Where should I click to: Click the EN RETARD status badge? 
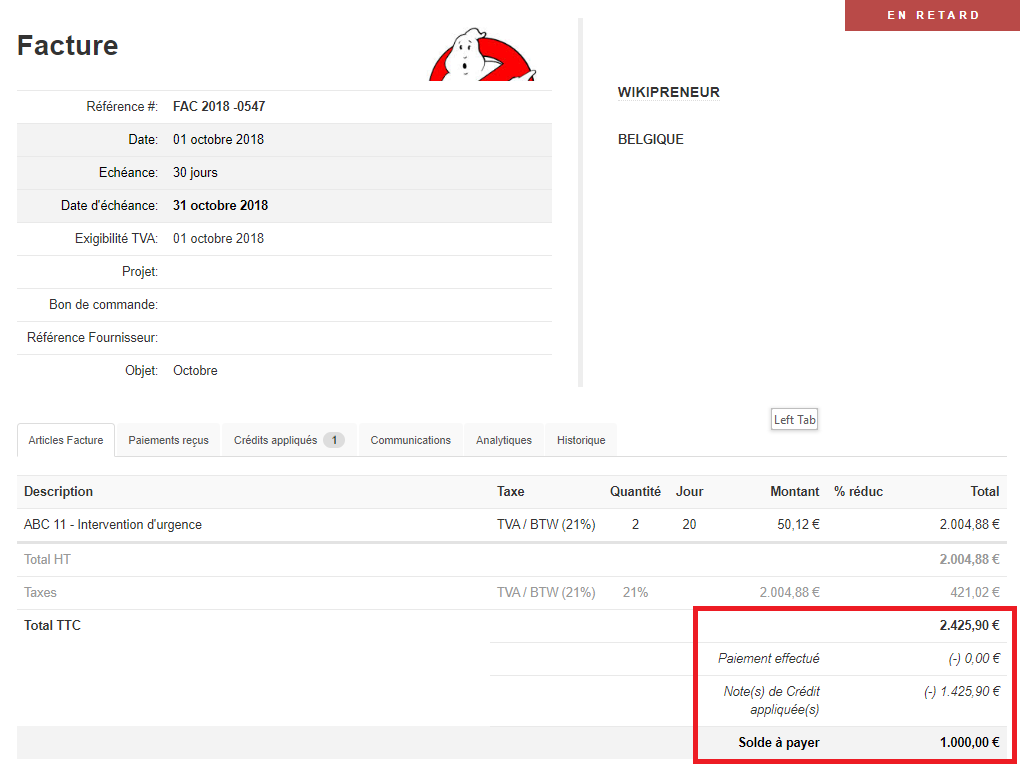pyautogui.click(x=931, y=15)
